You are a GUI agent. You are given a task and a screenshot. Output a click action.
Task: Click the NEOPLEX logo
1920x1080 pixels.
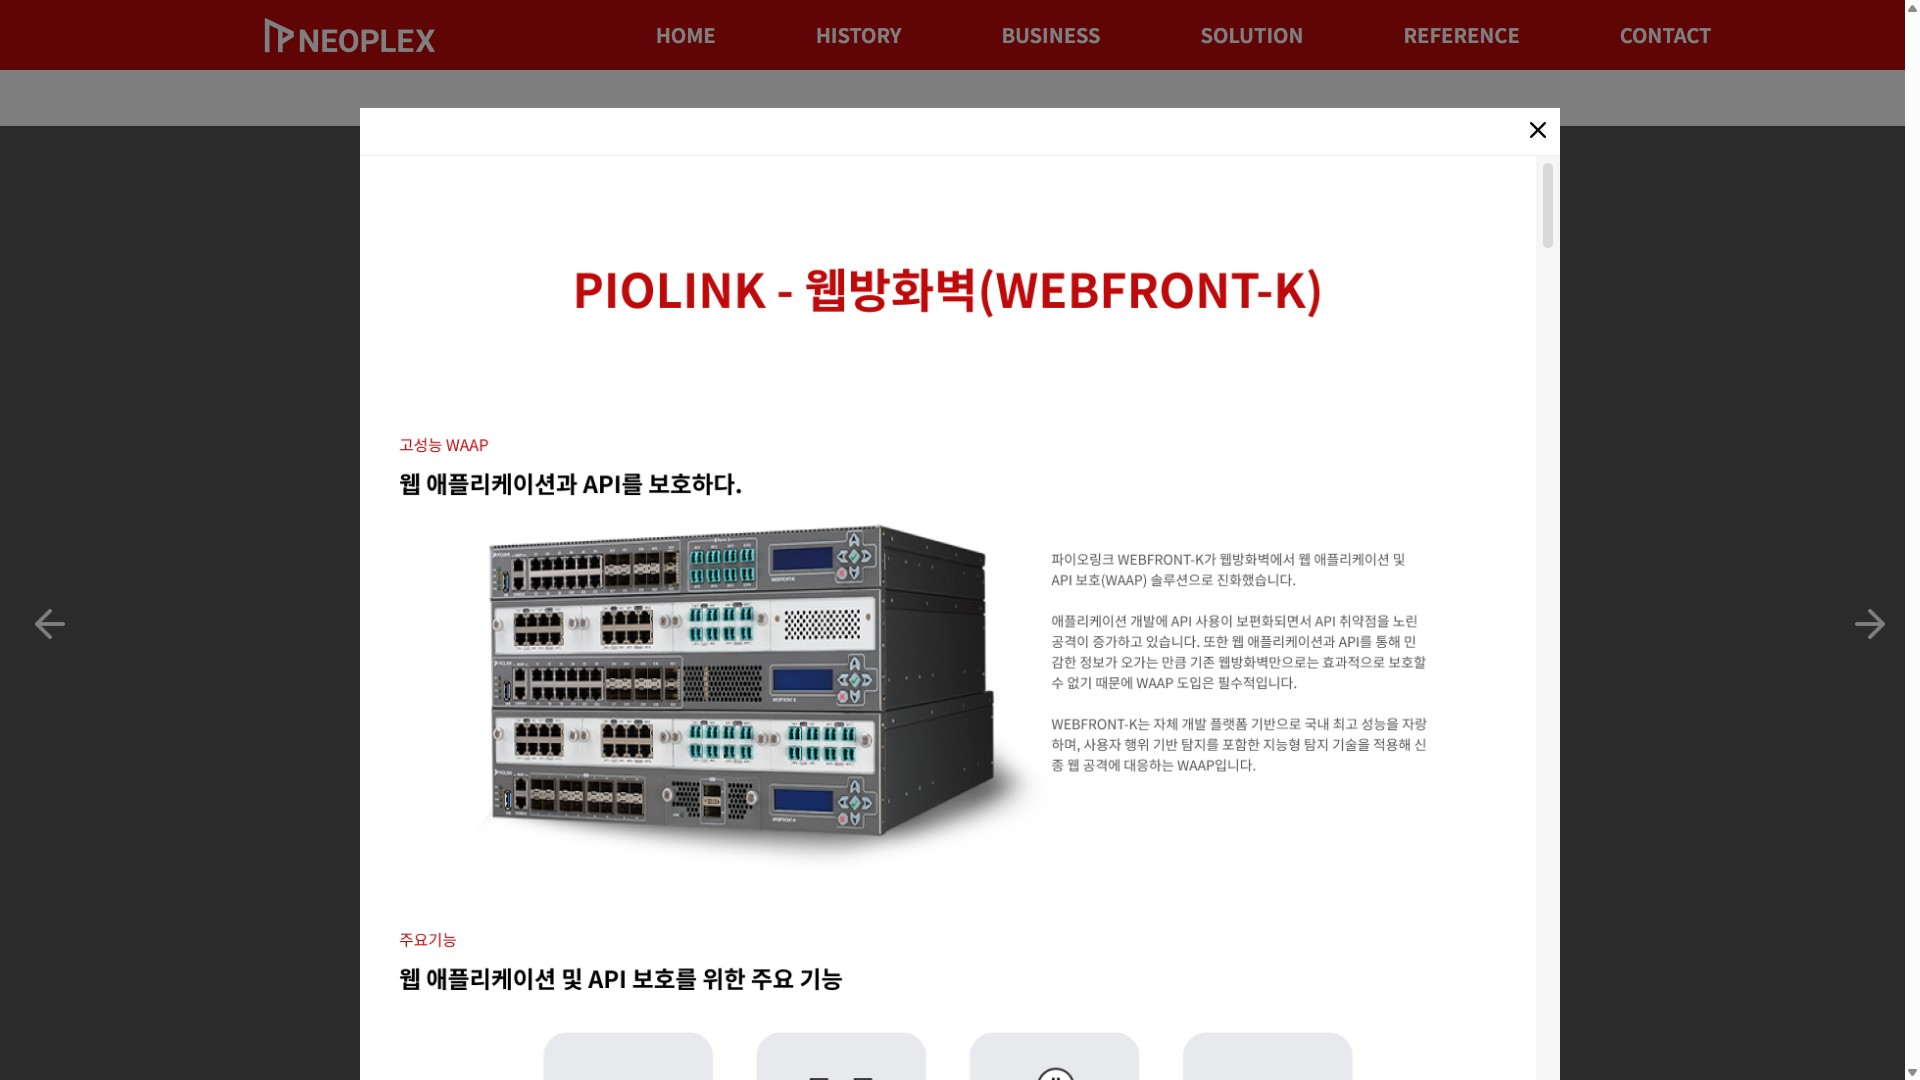pos(349,36)
